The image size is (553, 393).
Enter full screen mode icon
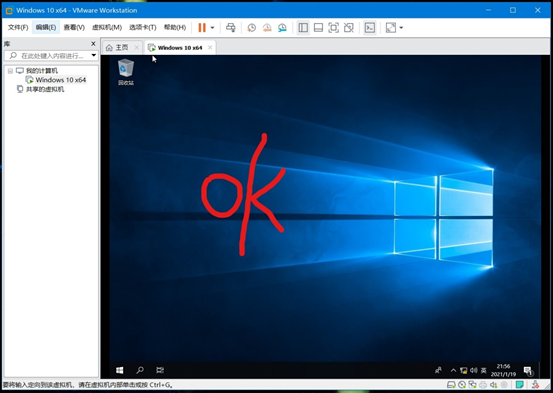[x=333, y=28]
